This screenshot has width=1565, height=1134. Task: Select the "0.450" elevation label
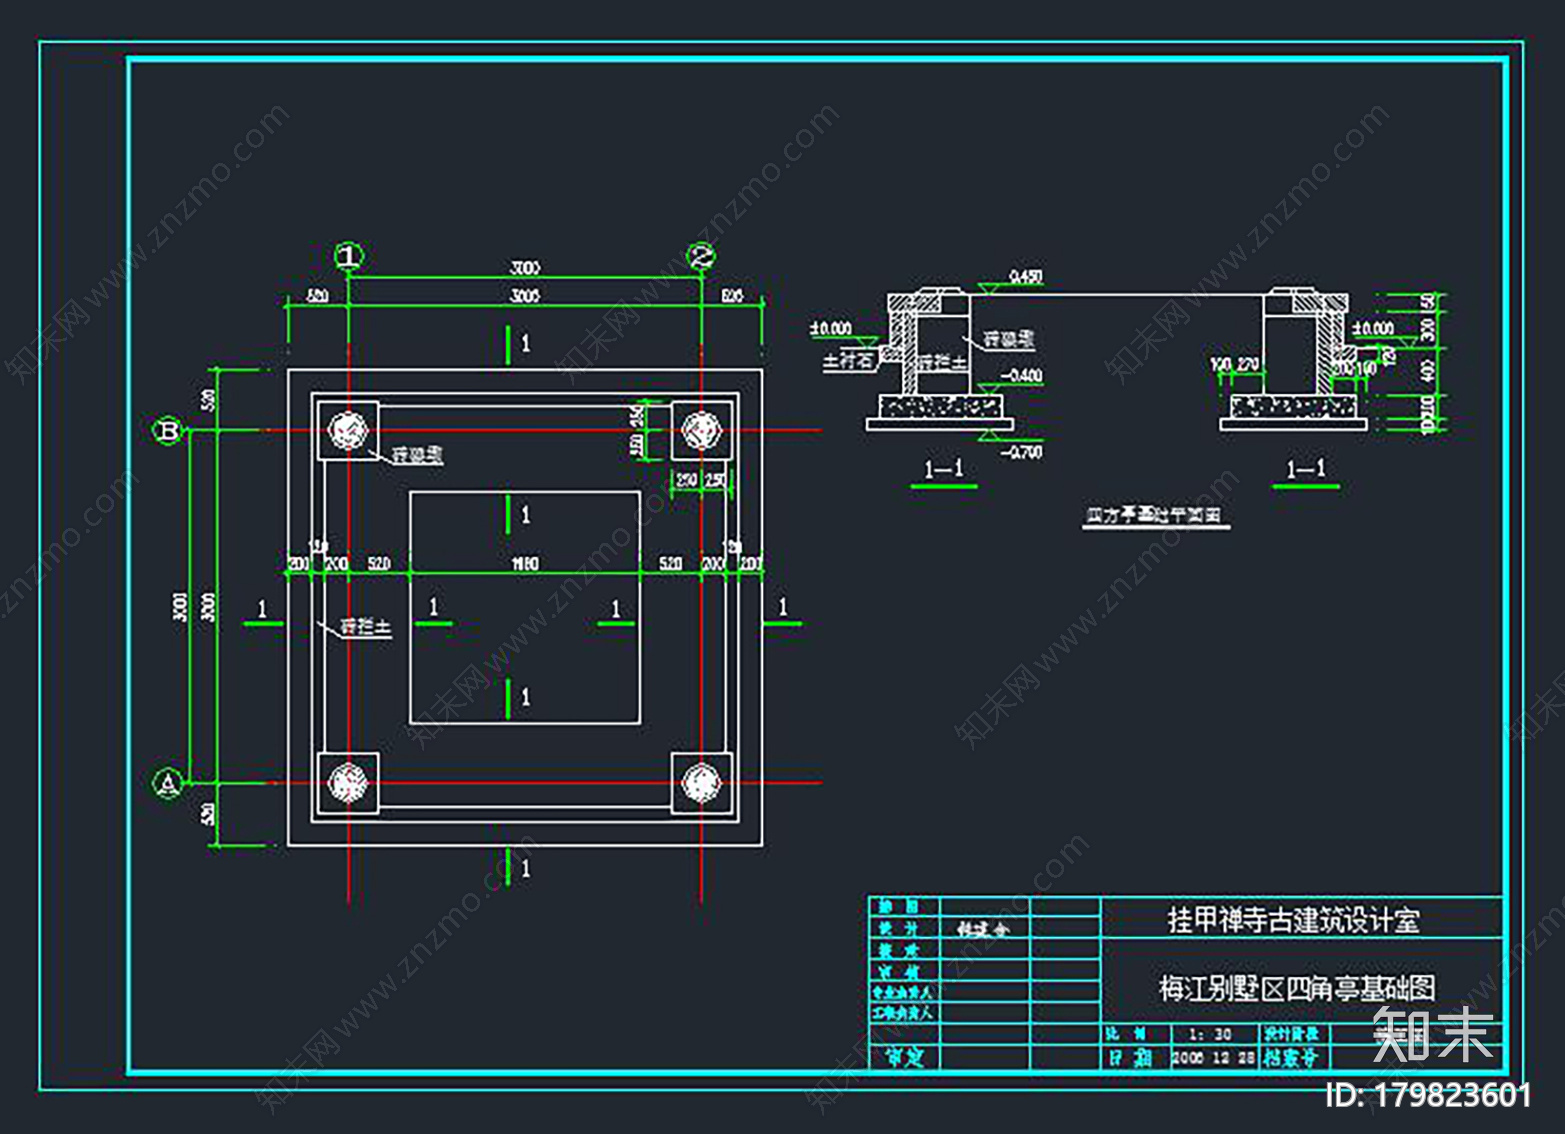(1027, 277)
